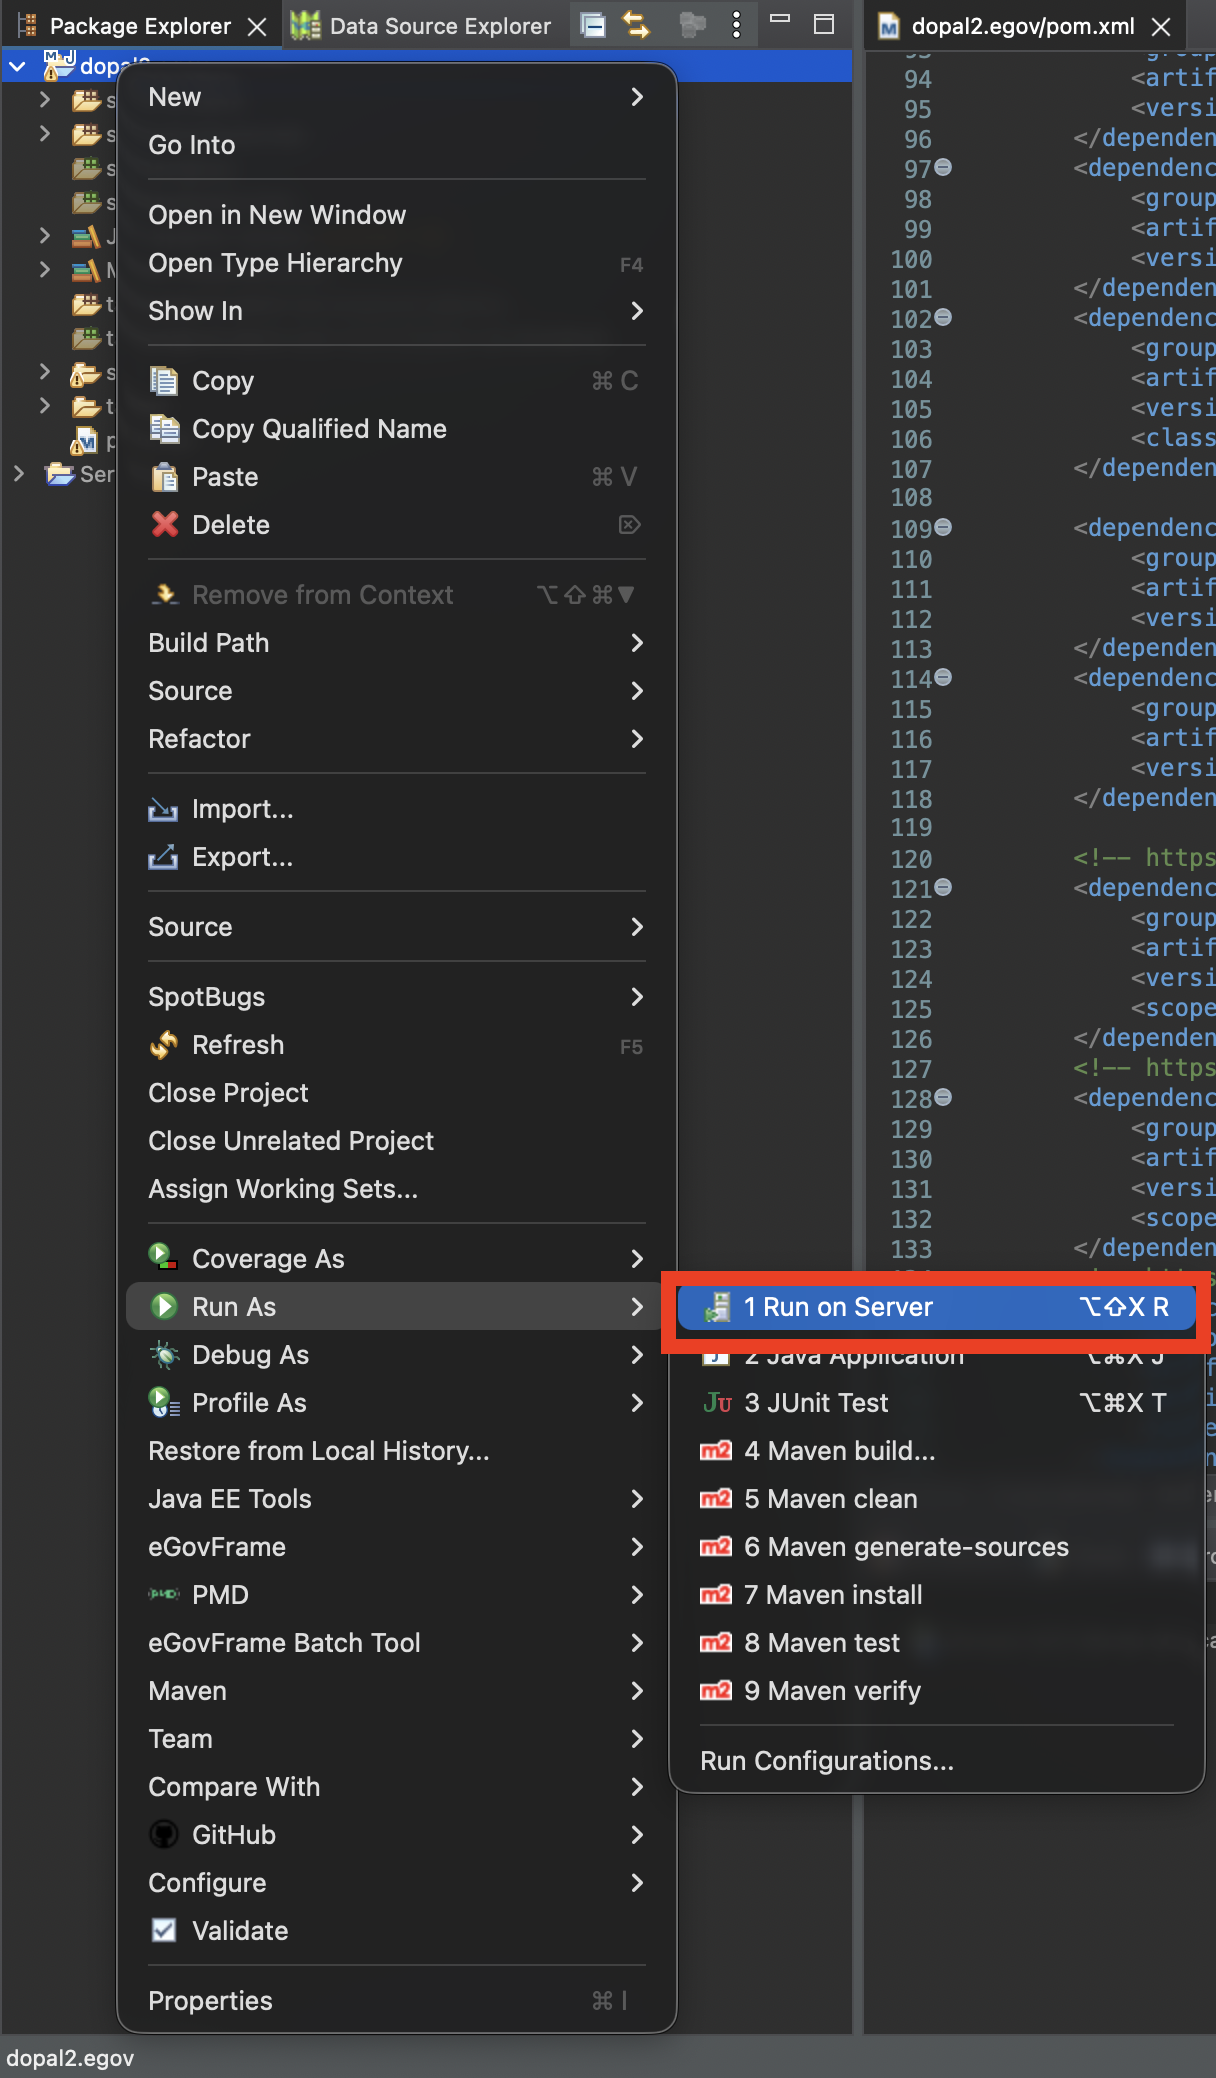
Task: Close the Package Explorer tab
Action: (x=257, y=27)
